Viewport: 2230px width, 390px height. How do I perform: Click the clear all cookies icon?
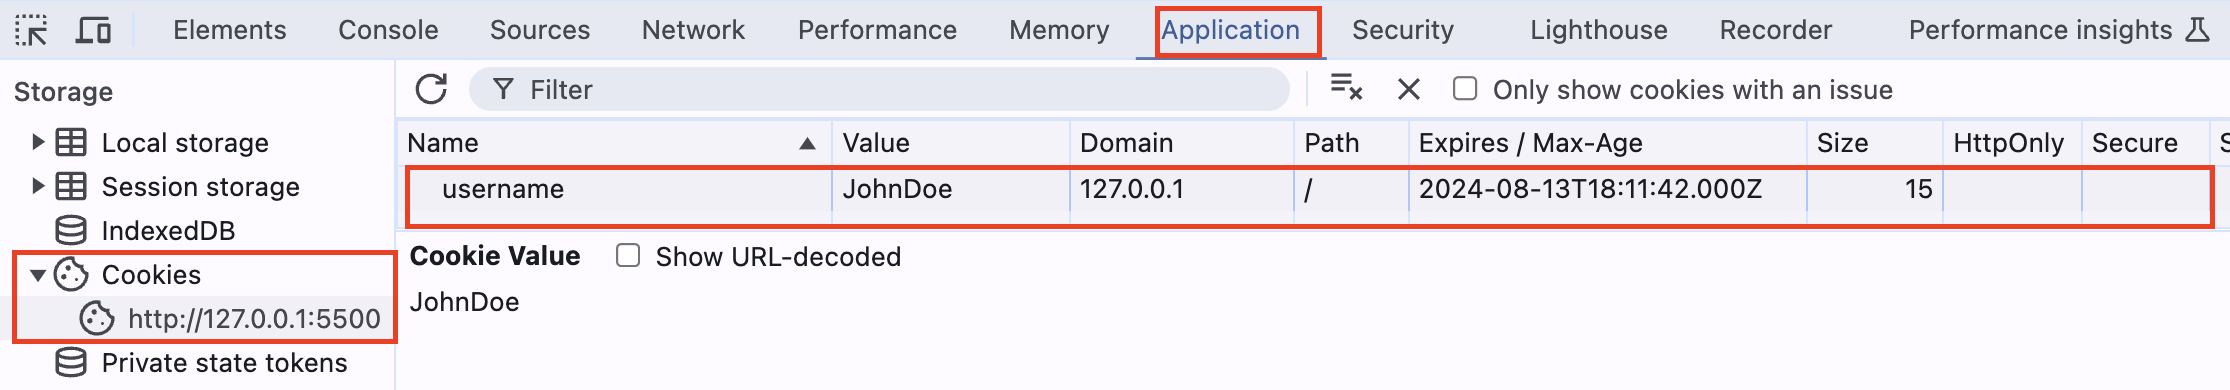pyautogui.click(x=1346, y=88)
